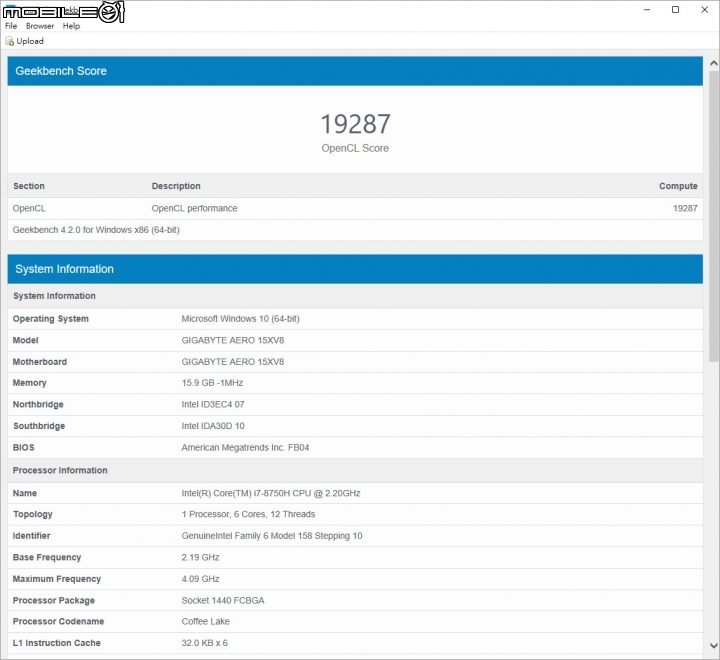
Task: Click the gray System Information subheader
Action: 54,296
